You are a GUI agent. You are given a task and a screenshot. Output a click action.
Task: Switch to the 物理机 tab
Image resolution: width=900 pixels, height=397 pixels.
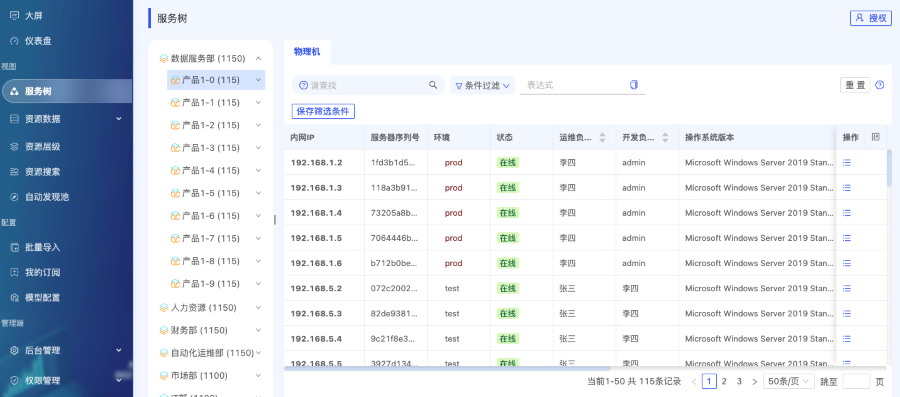tap(307, 52)
